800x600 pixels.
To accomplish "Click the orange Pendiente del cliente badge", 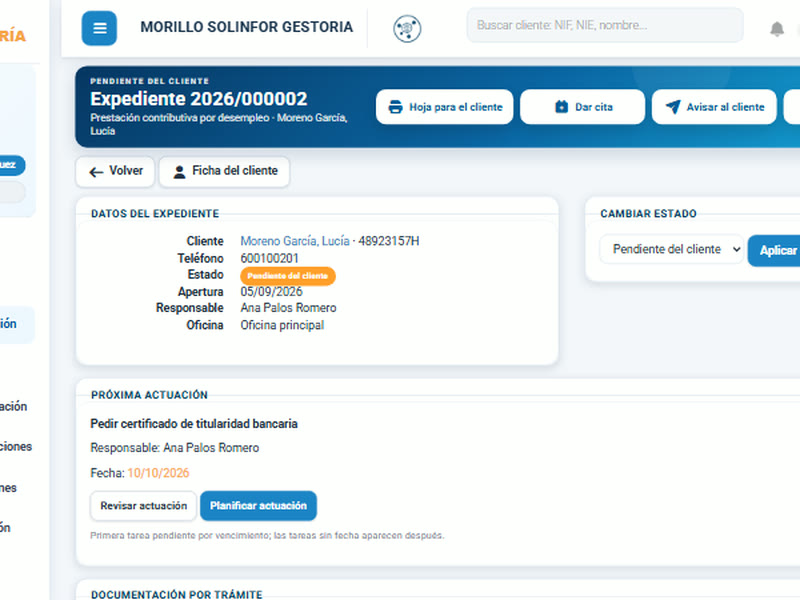I will click(288, 276).
